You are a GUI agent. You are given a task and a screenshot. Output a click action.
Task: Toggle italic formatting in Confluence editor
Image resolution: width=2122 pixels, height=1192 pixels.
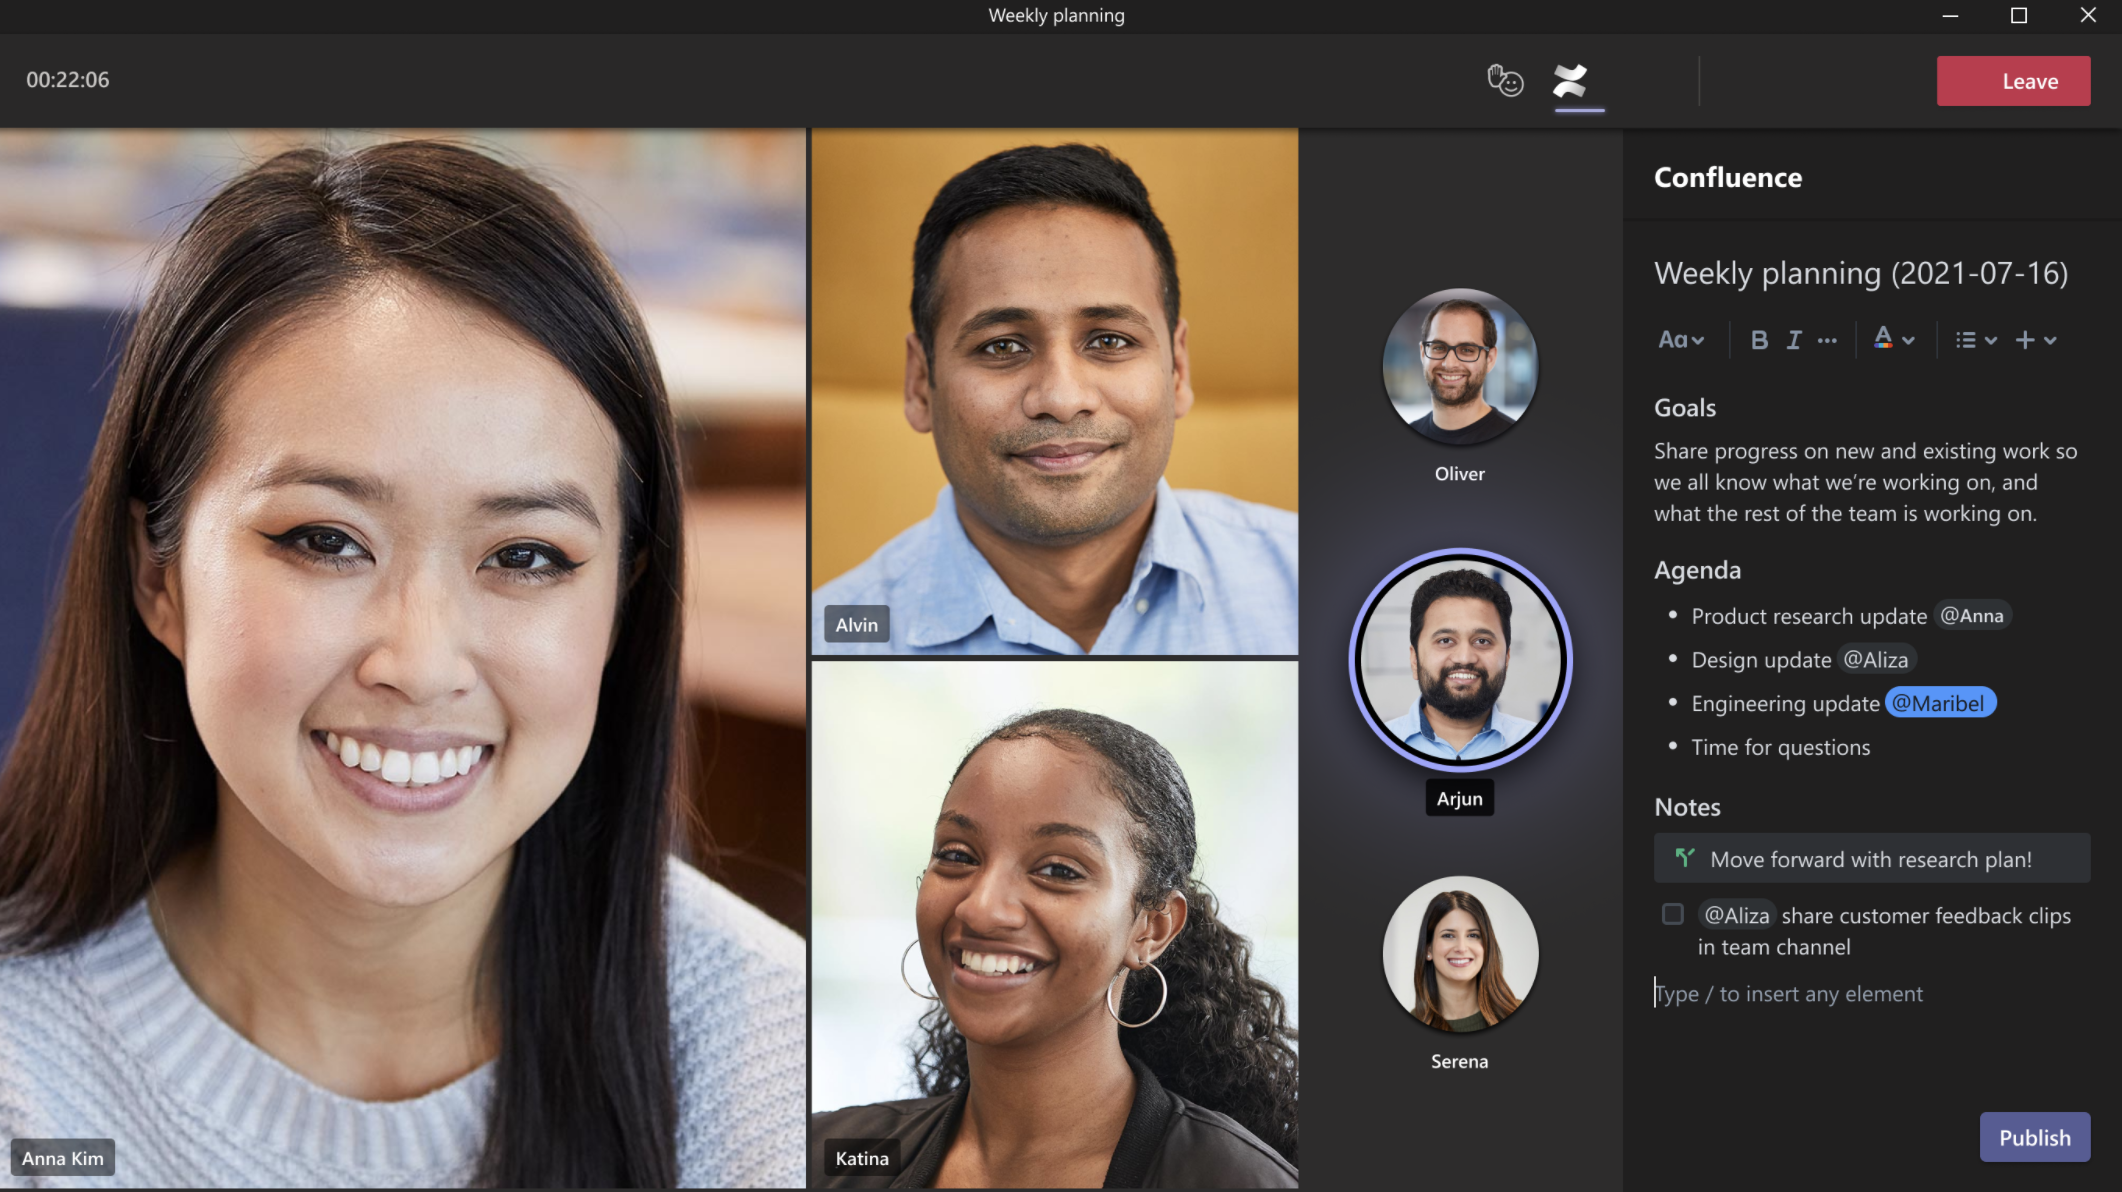point(1793,340)
